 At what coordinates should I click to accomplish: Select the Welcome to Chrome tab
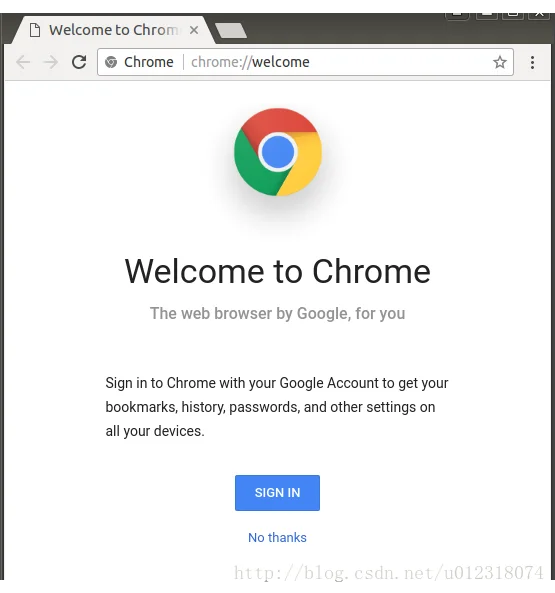click(x=113, y=30)
